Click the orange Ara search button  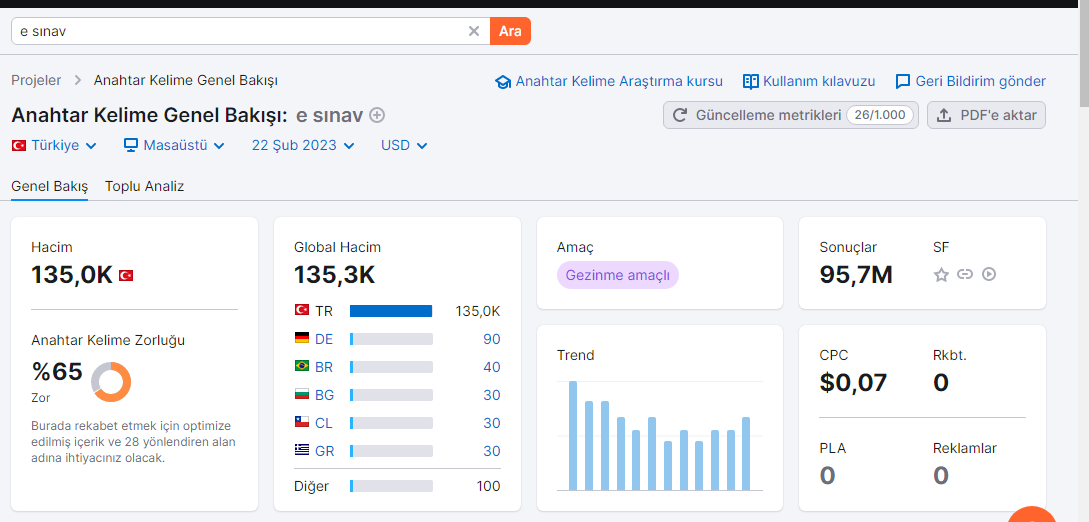coord(510,31)
